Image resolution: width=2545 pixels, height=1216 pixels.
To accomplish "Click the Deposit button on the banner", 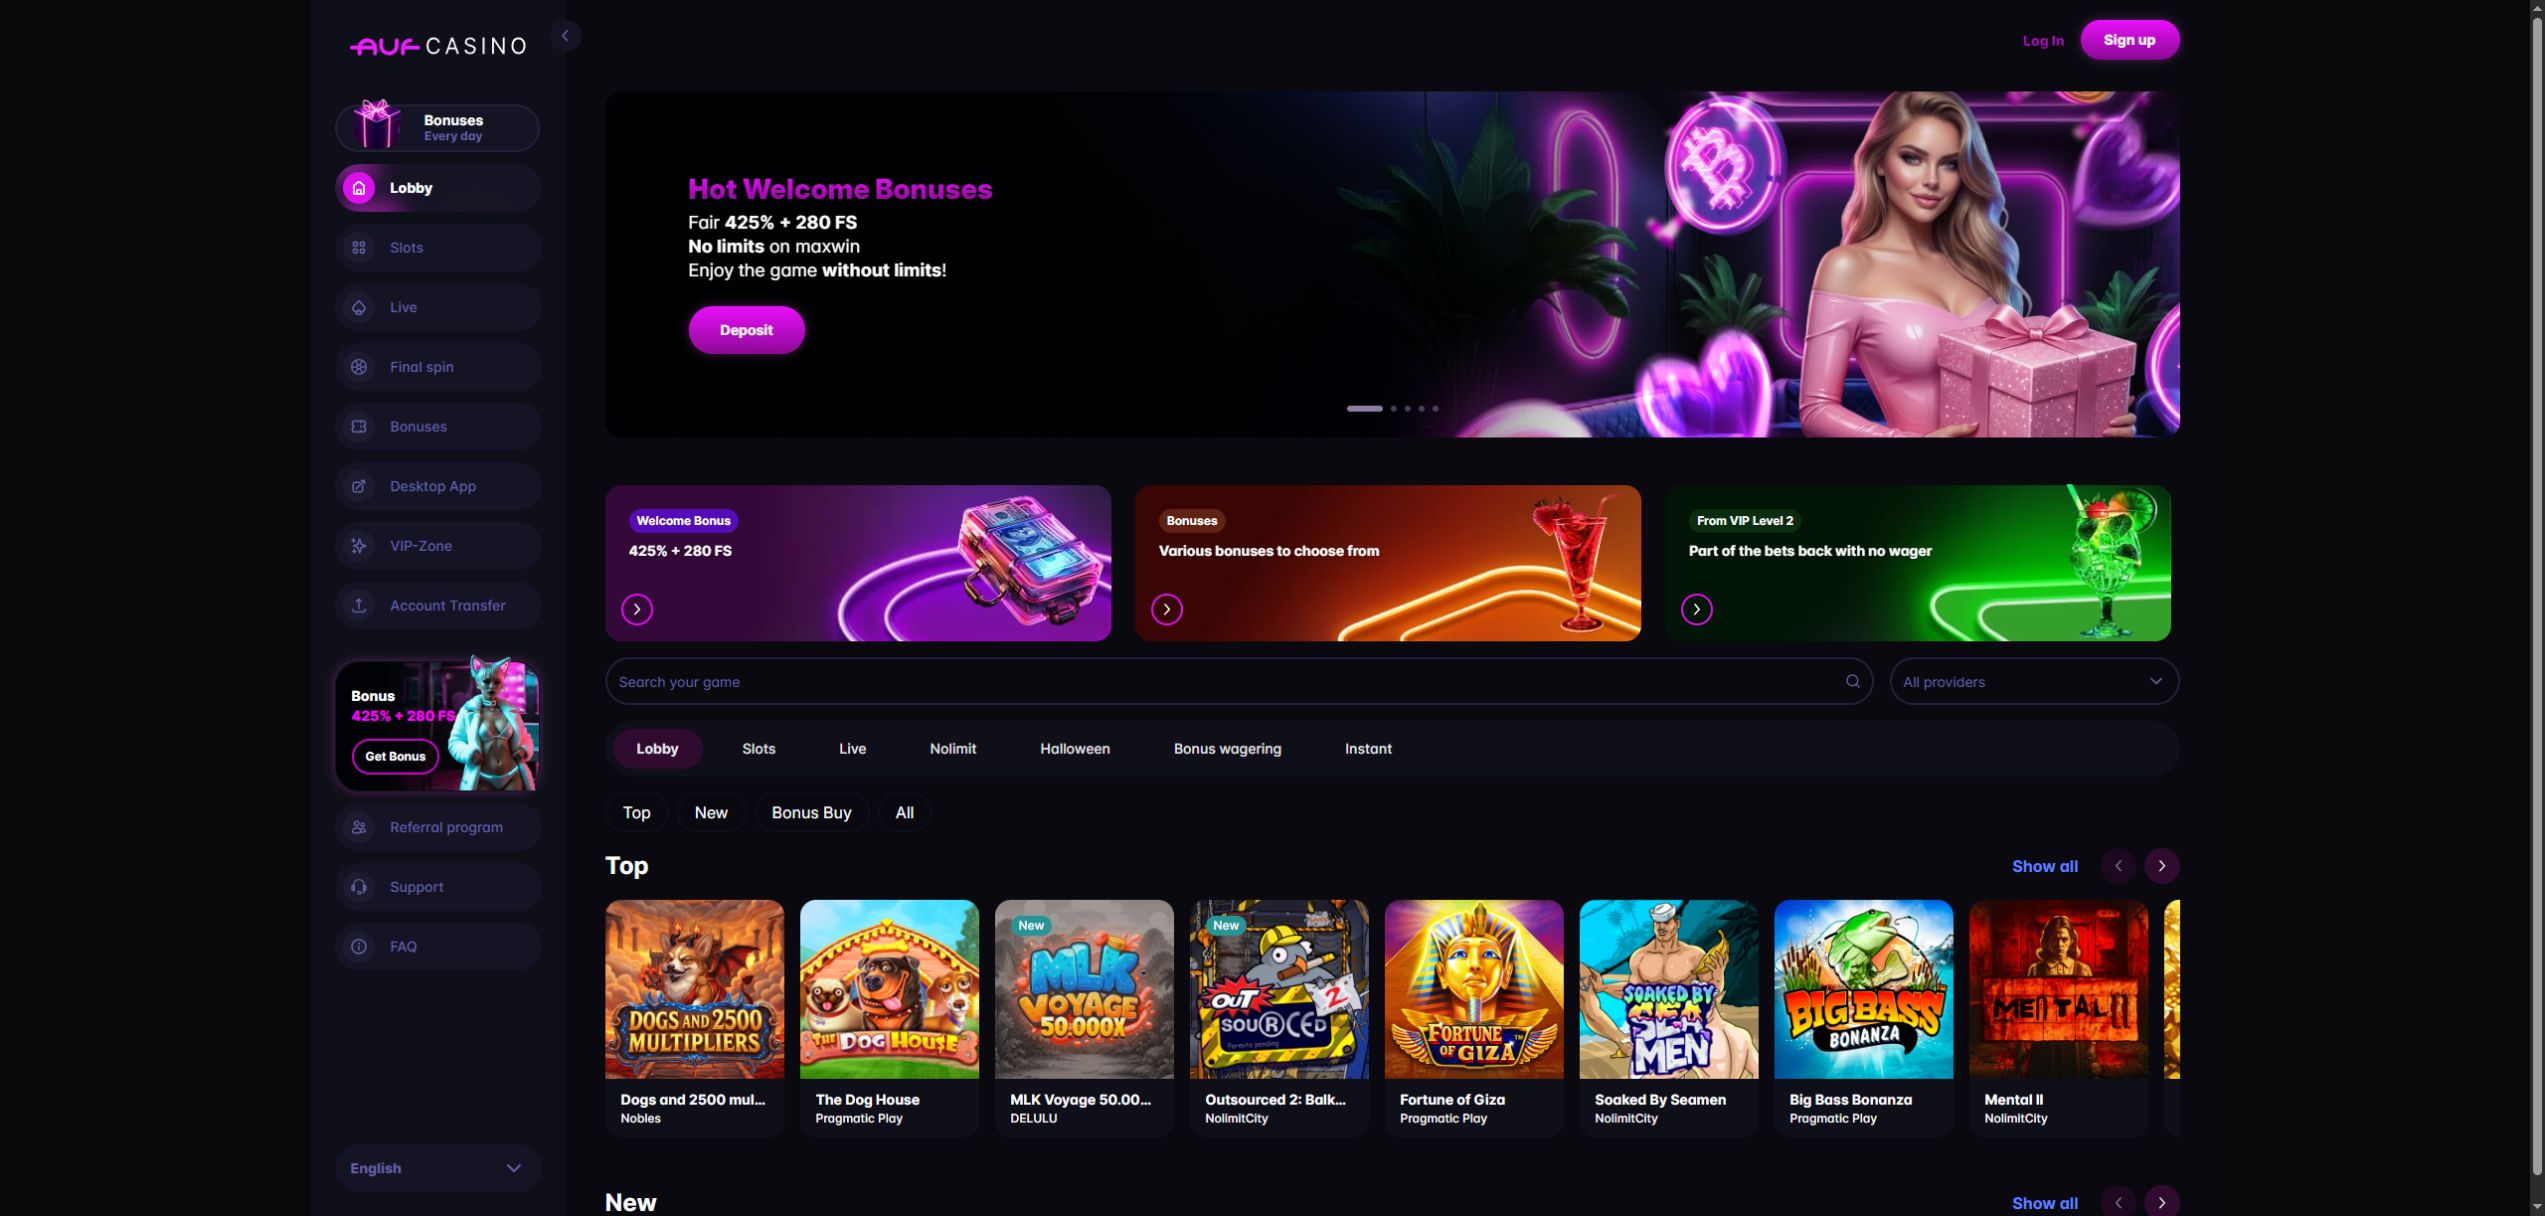I will click(x=746, y=330).
